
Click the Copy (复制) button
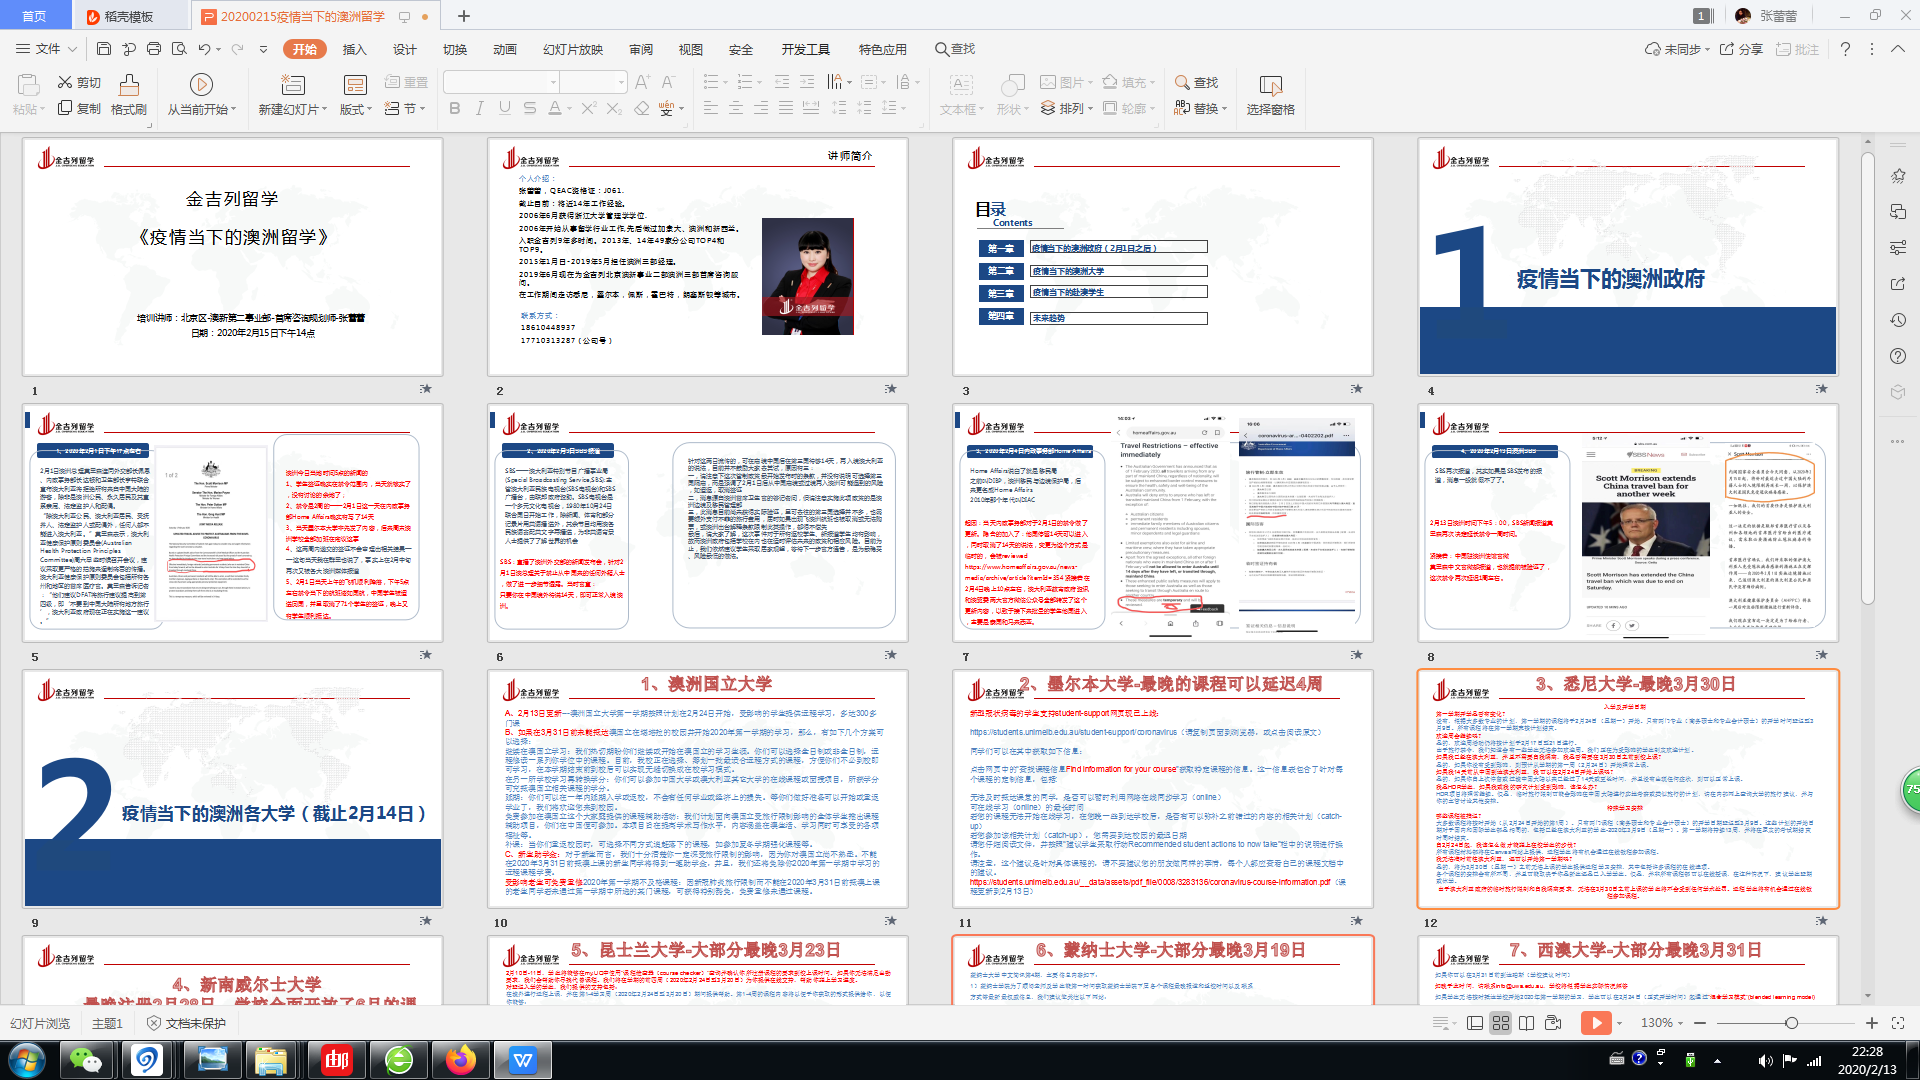pos(79,108)
